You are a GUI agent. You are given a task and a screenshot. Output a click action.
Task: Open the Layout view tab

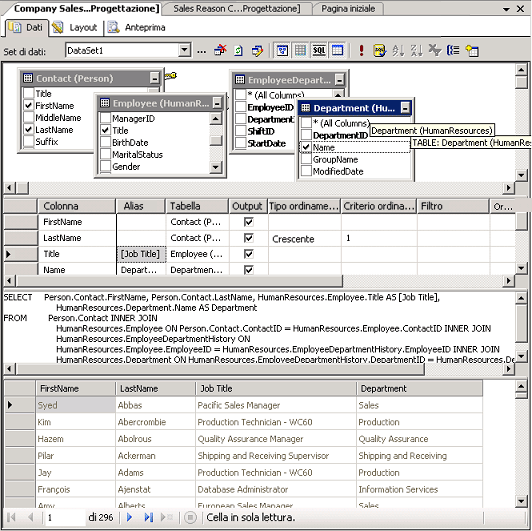click(75, 27)
